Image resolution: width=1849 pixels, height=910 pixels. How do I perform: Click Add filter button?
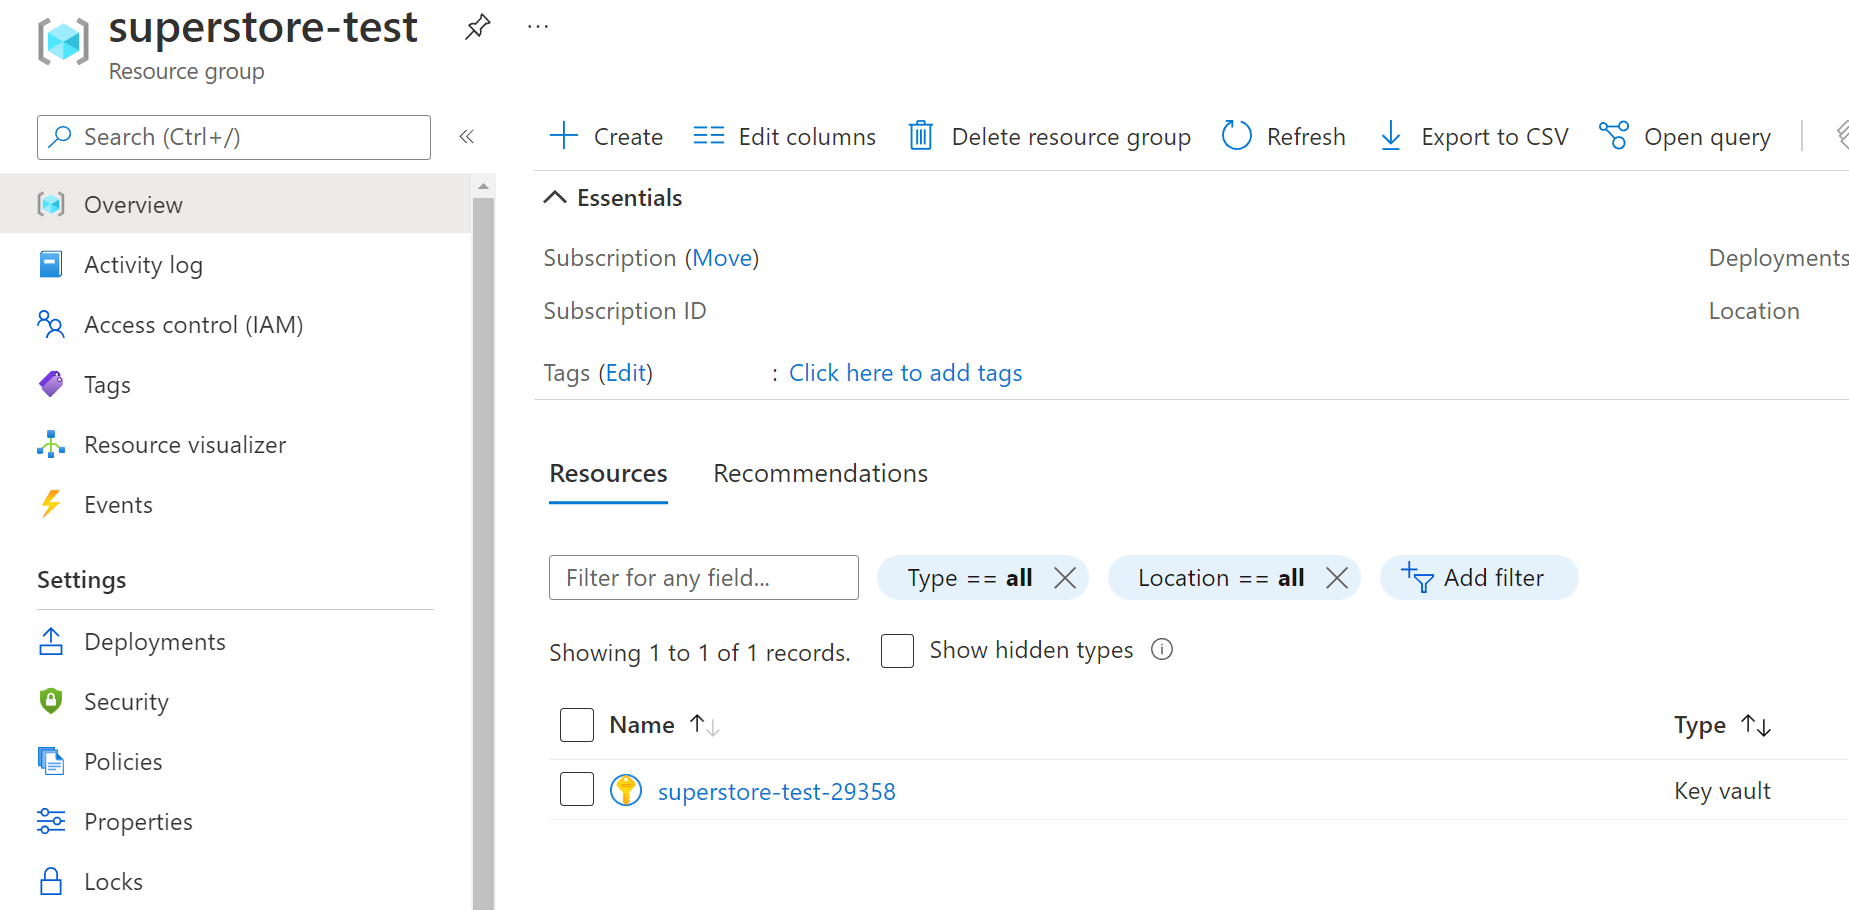pos(1478,578)
